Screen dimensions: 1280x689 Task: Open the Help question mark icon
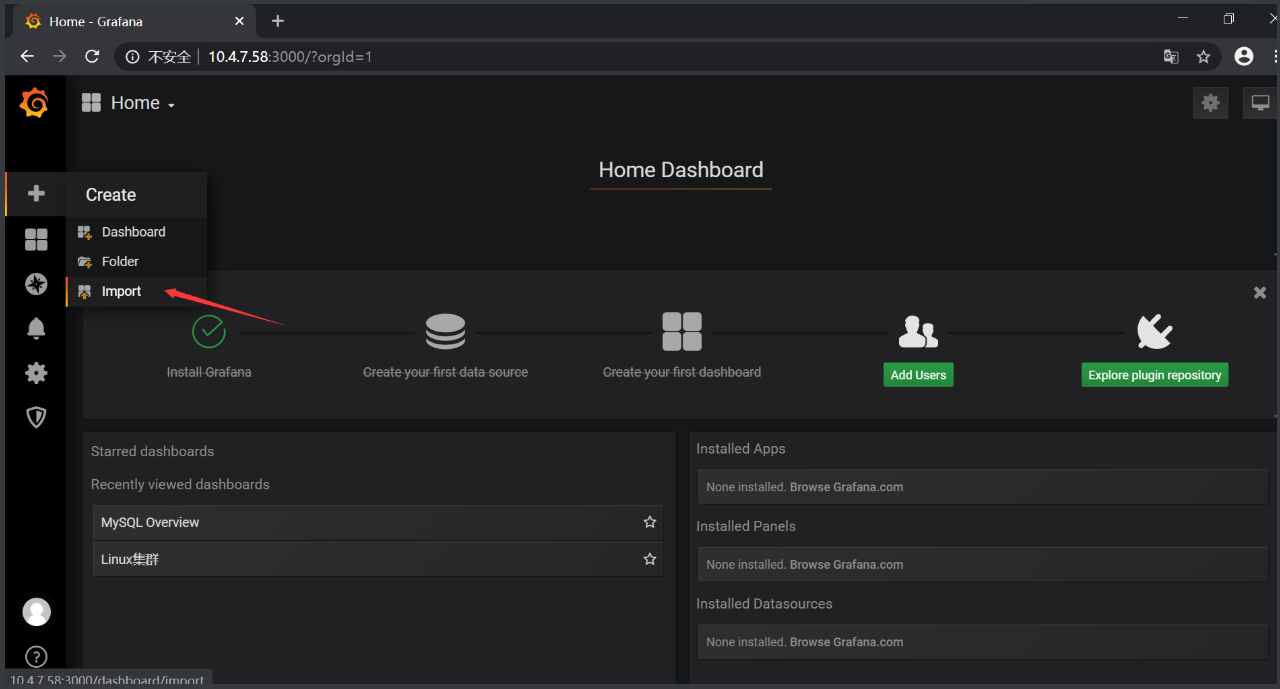(36, 657)
